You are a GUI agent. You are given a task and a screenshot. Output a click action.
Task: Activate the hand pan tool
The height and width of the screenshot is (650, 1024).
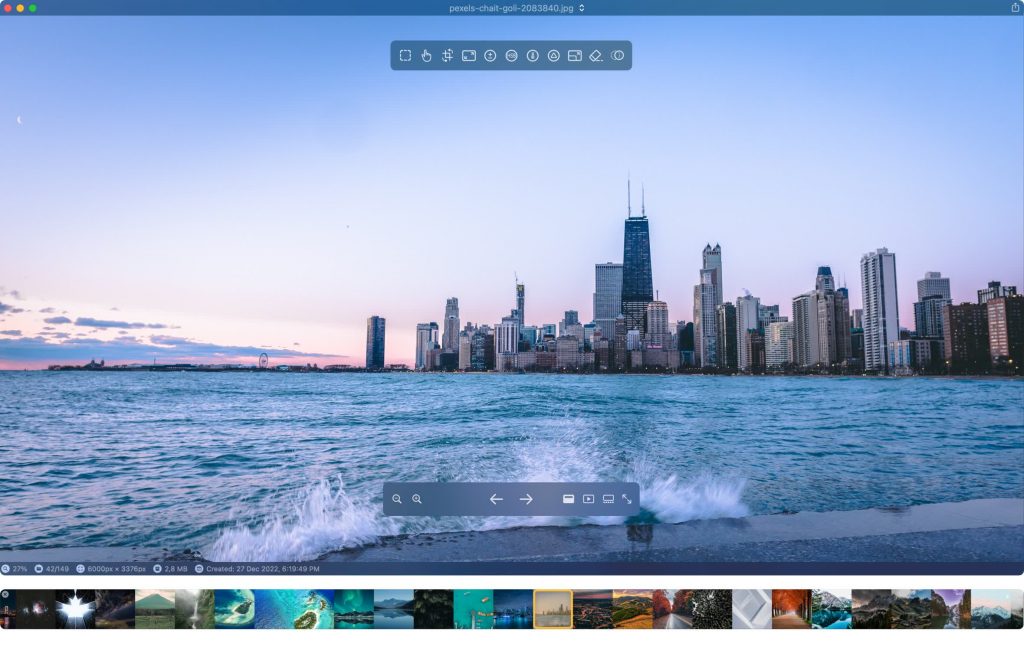426,56
